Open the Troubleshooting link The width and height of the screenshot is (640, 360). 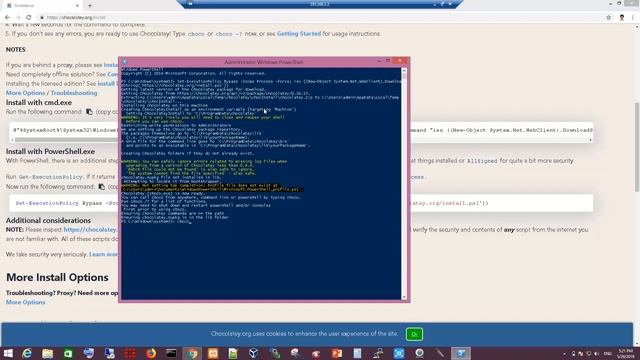74,93
